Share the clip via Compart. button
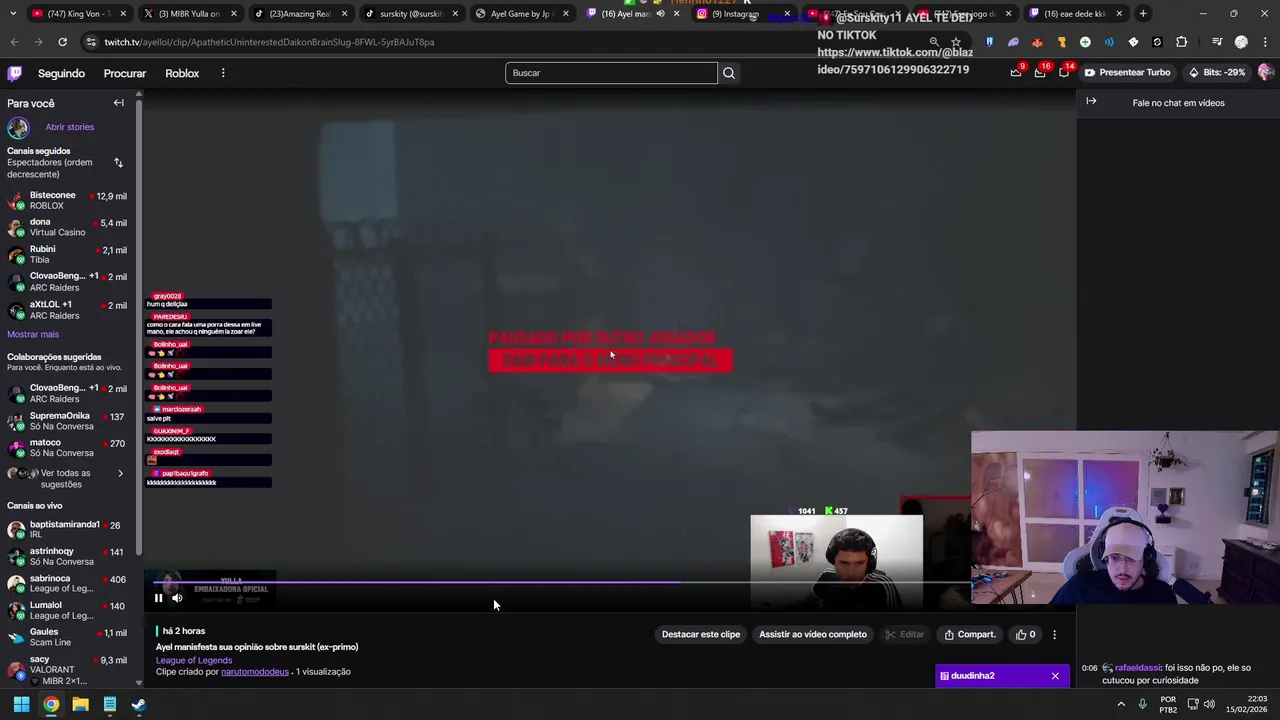Viewport: 1280px width, 720px height. coord(970,634)
